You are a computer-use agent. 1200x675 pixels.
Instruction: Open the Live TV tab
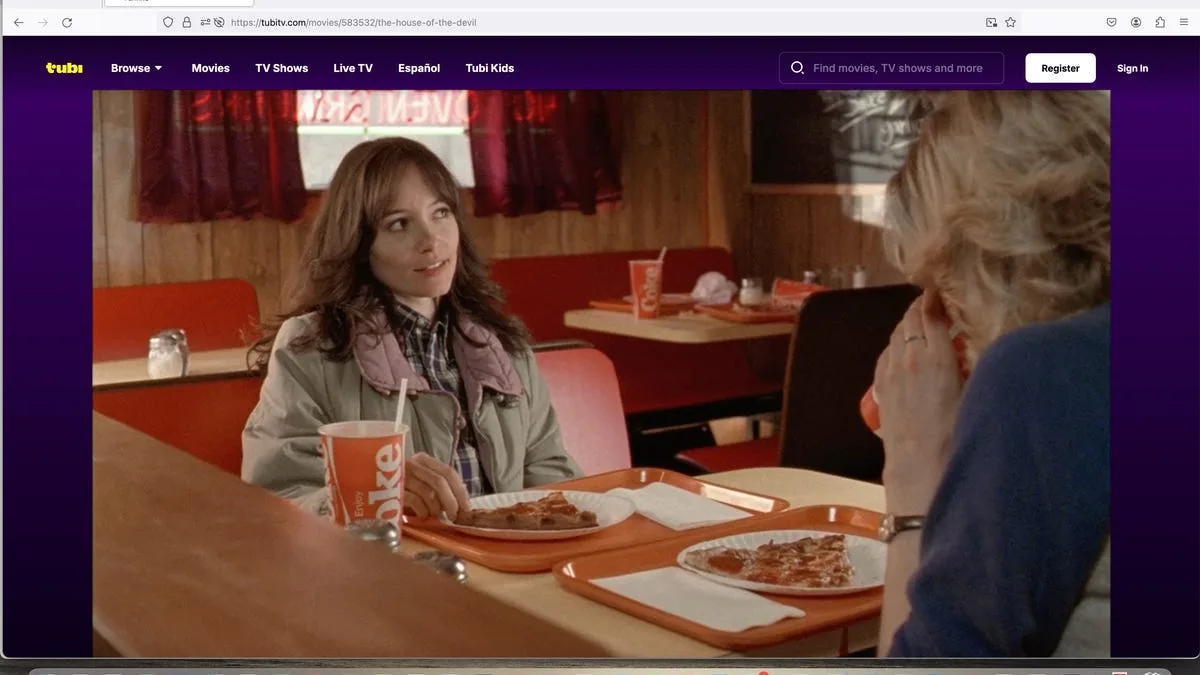tap(352, 68)
